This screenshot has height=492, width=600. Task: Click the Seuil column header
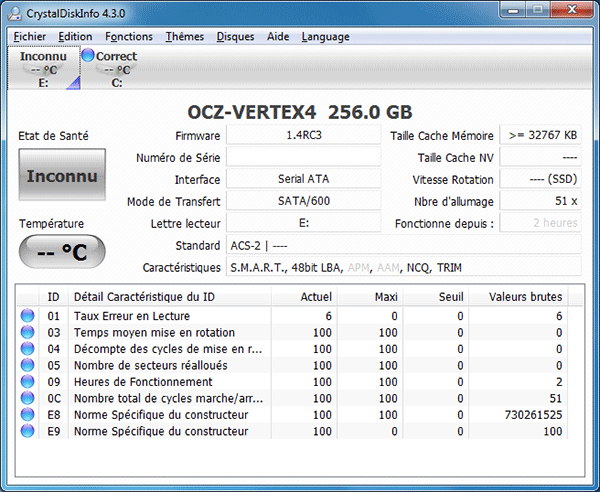[436, 297]
